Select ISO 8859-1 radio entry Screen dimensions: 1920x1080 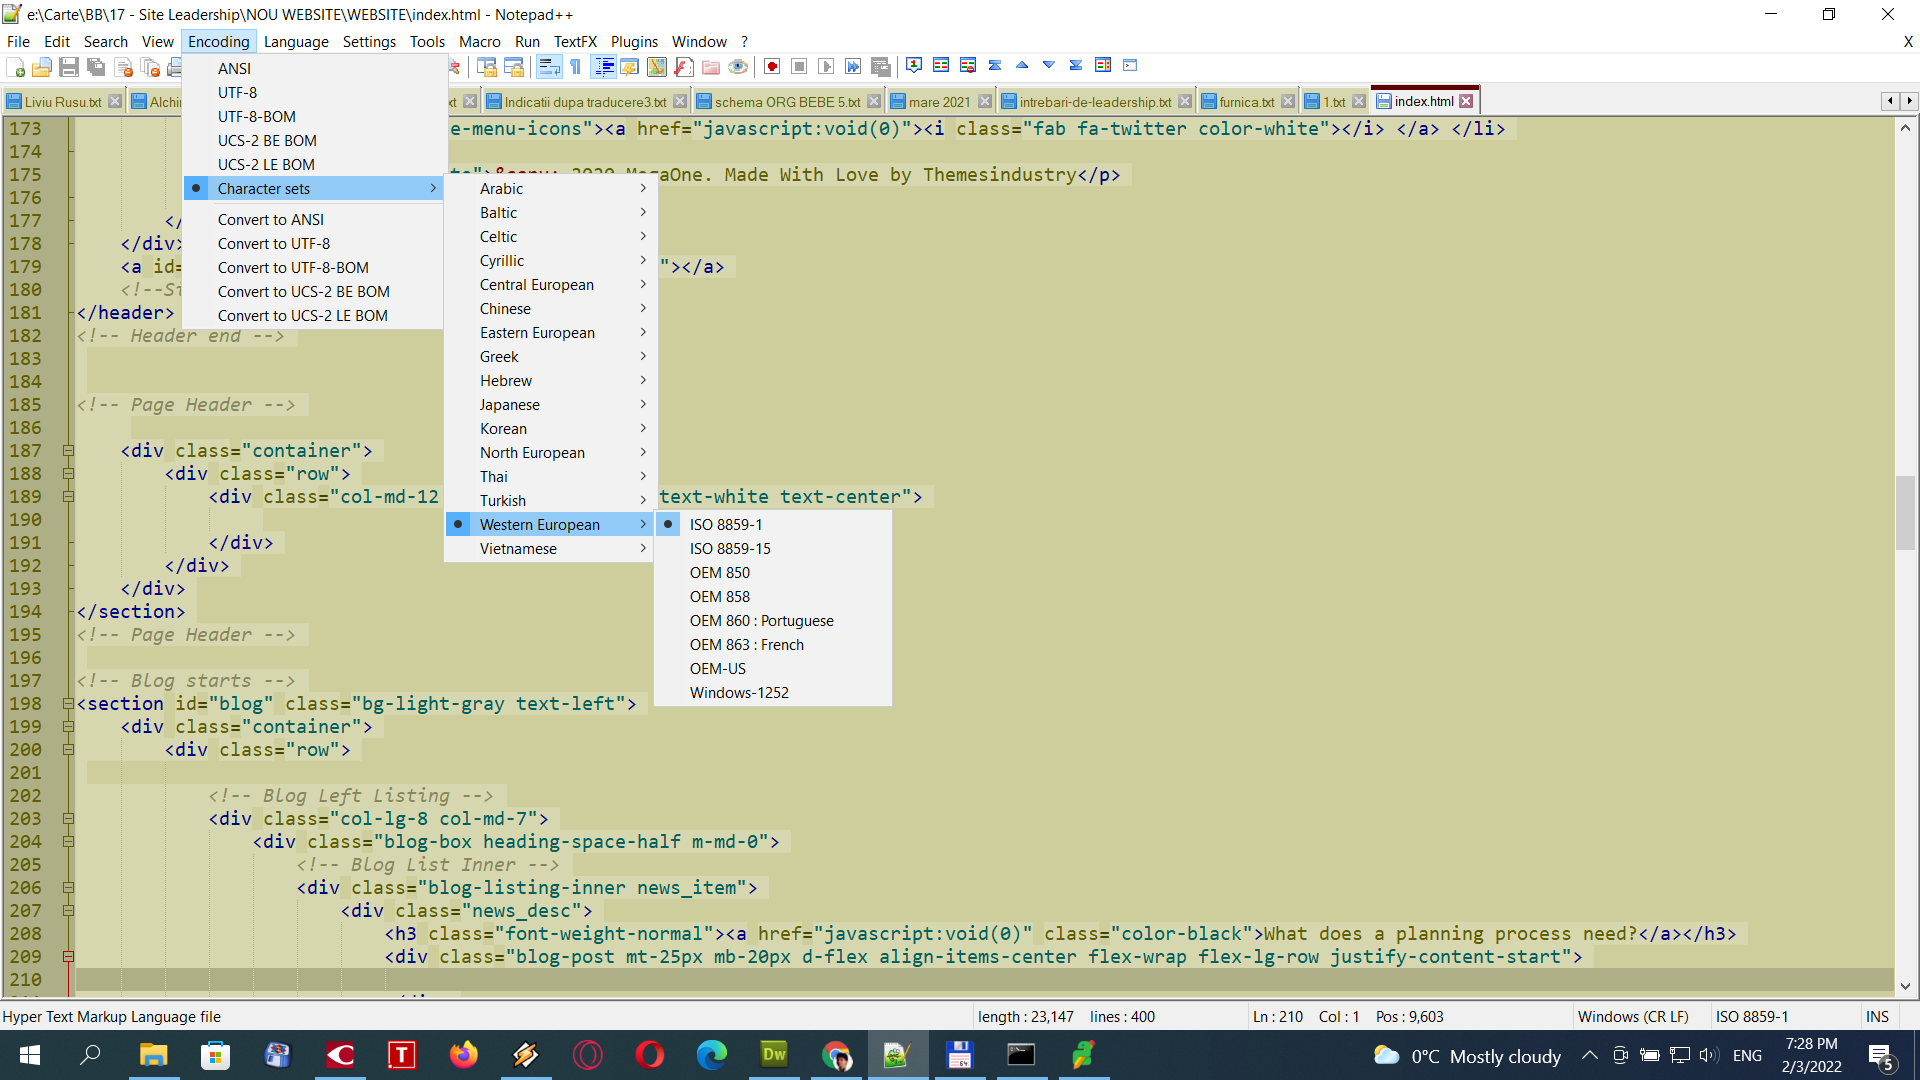(x=773, y=524)
